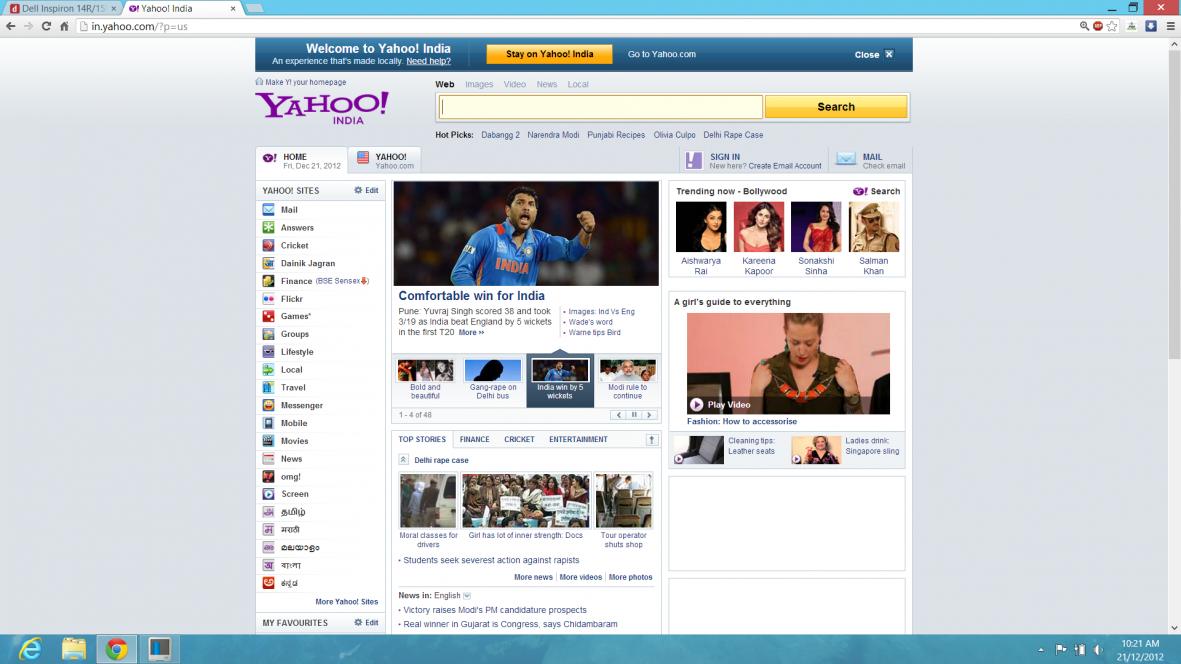Screen dimensions: 1181x664
Task: Open Internet Explorer from the taskbar
Action: [30, 649]
